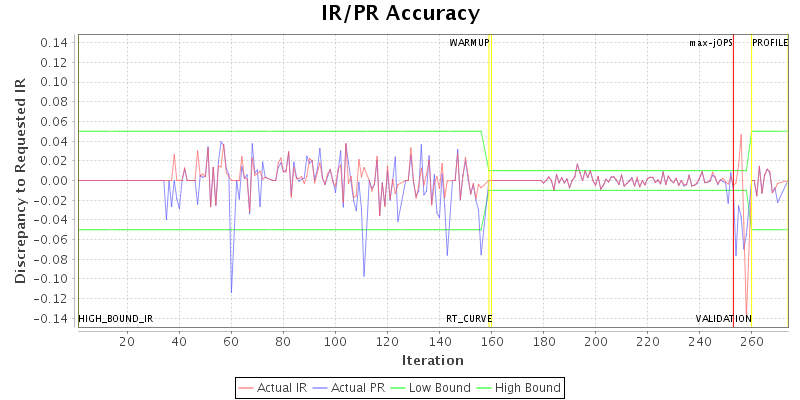Click the 0.14 tick on y-axis

pos(56,43)
